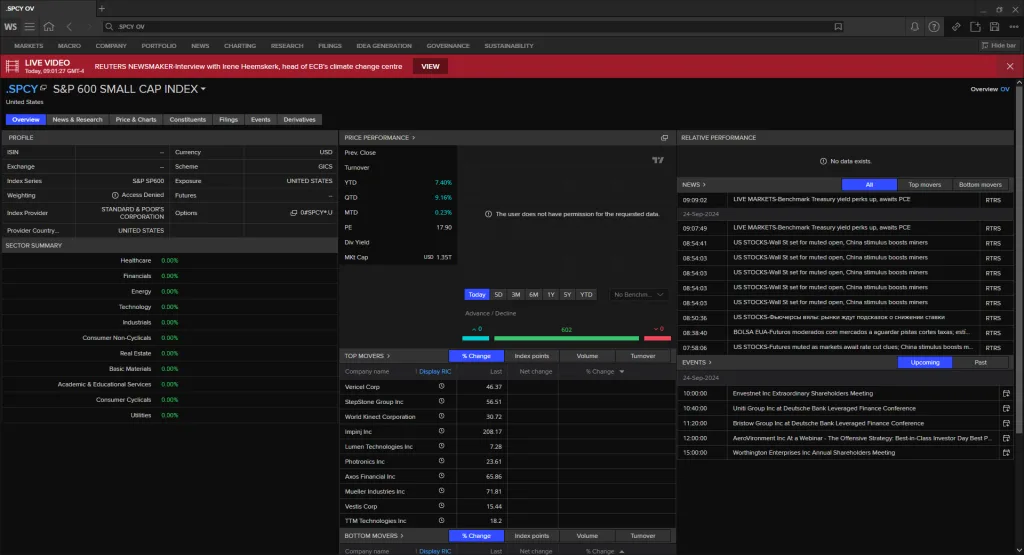1024x555 pixels.
Task: Show Past events
Action: [x=980, y=362]
